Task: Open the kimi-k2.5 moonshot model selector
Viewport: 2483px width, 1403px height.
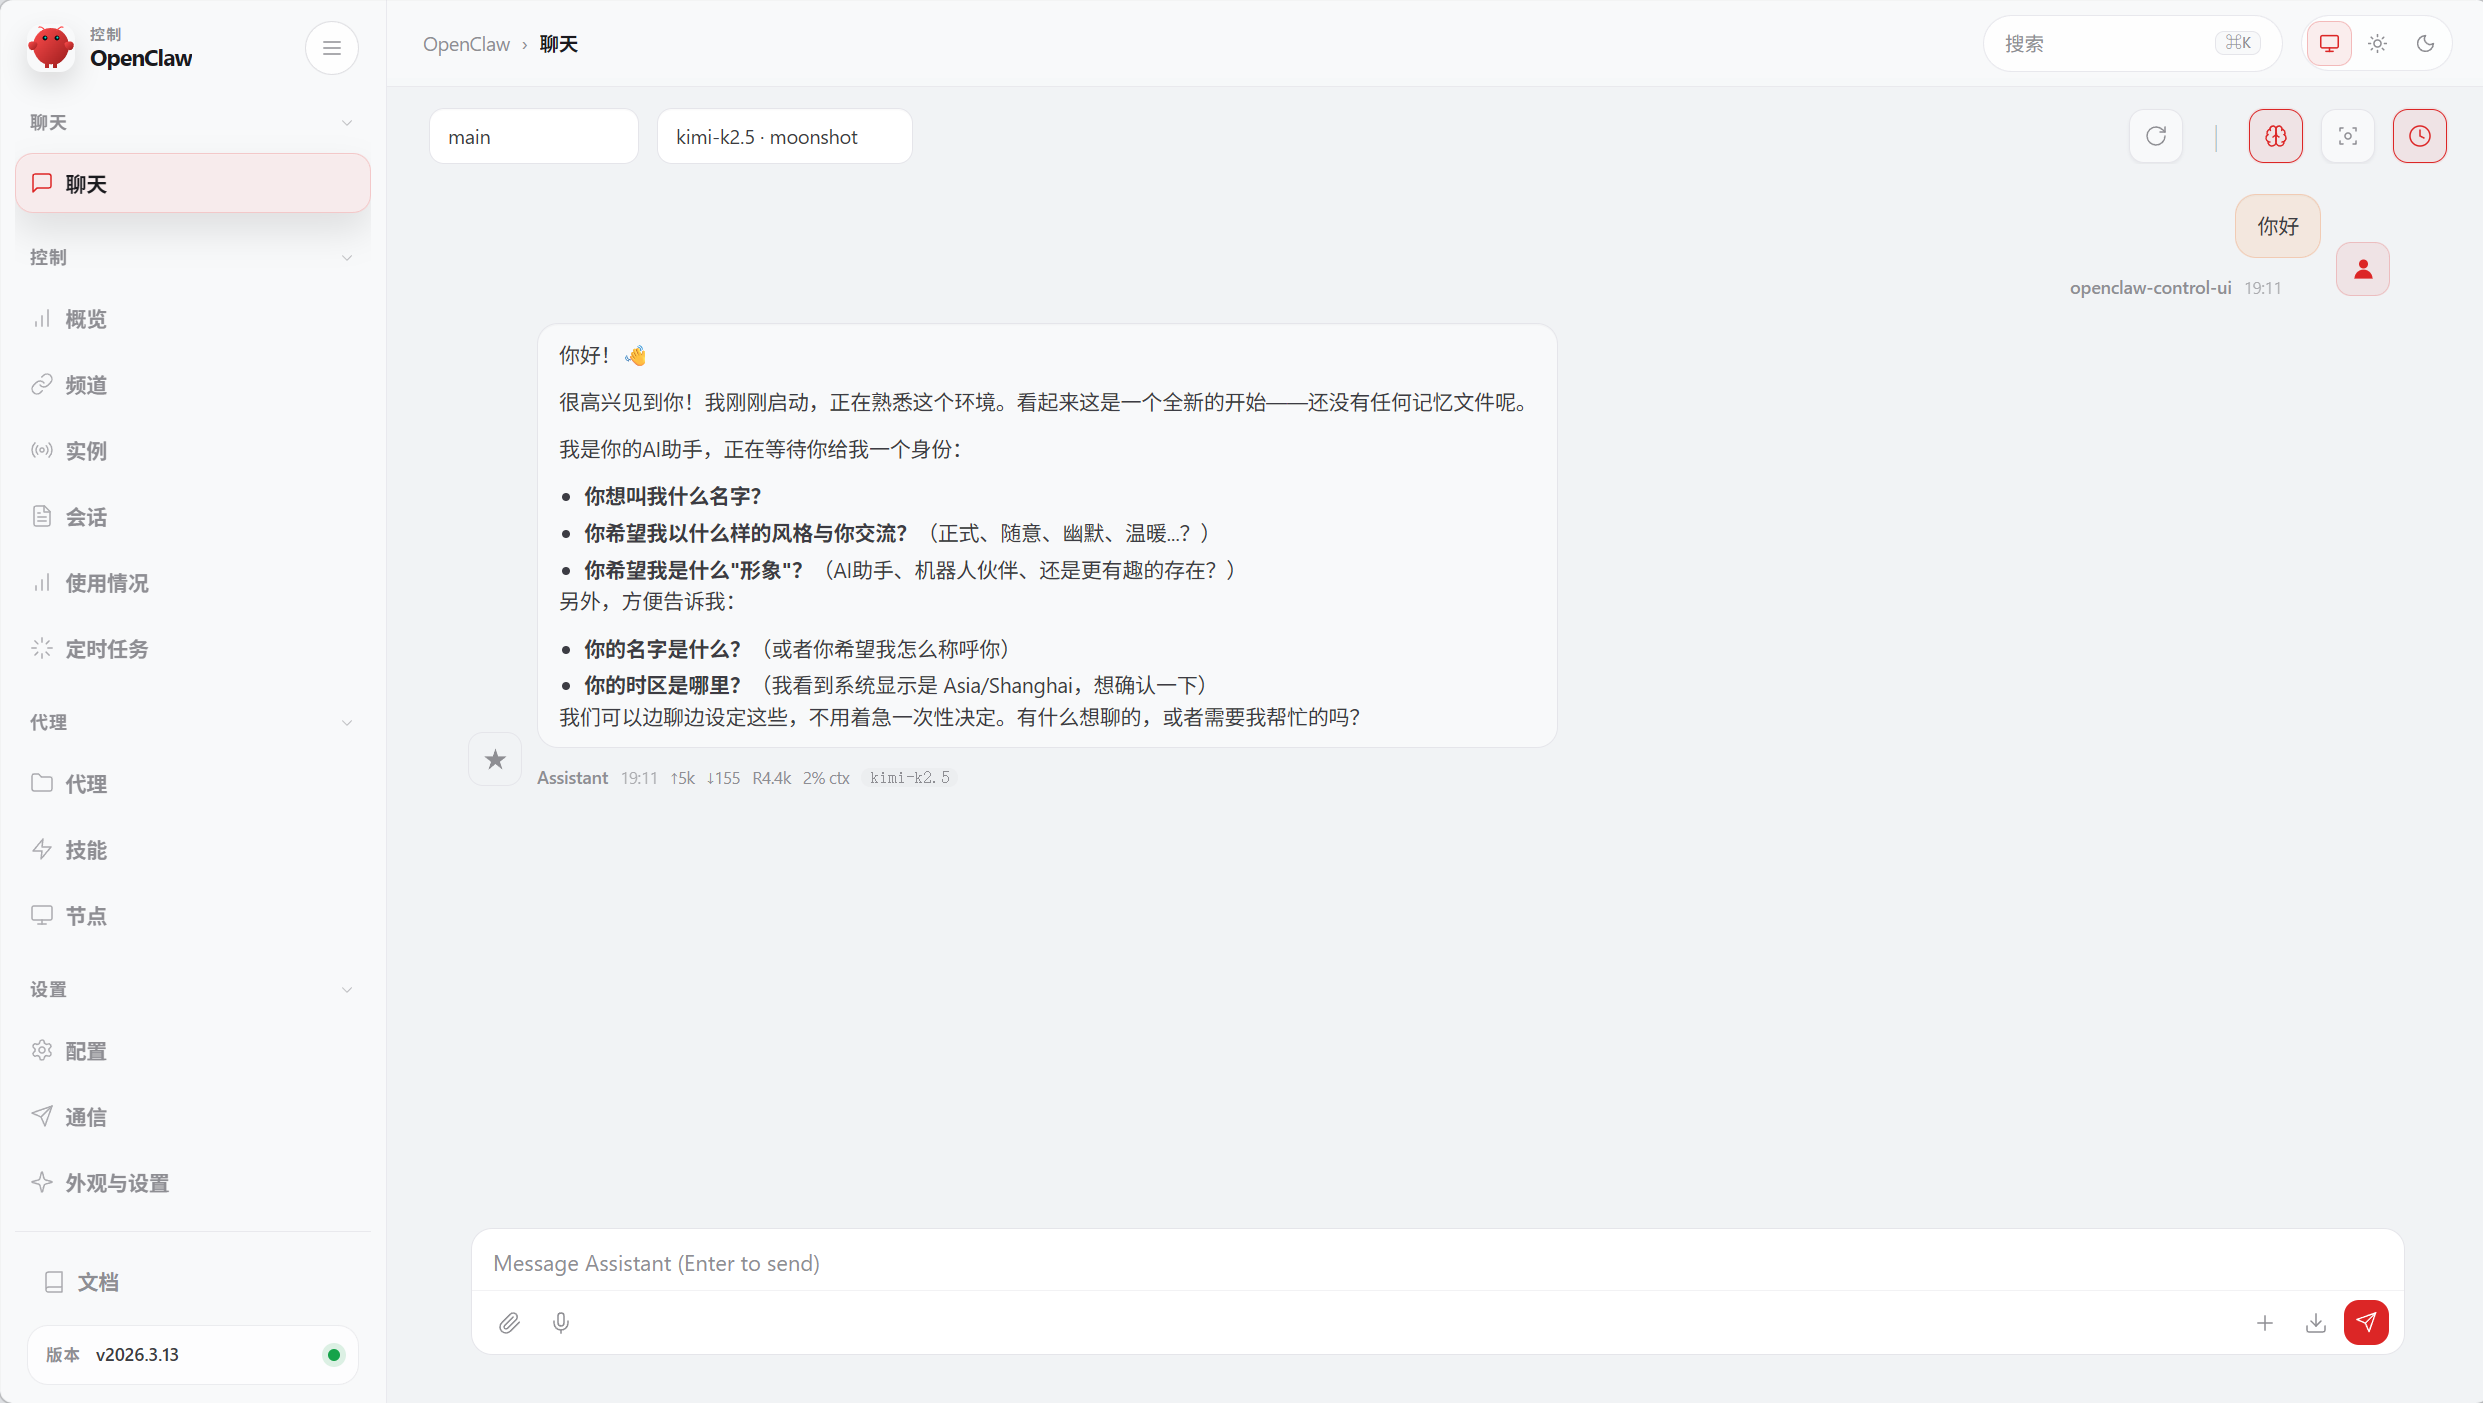Action: pyautogui.click(x=784, y=137)
